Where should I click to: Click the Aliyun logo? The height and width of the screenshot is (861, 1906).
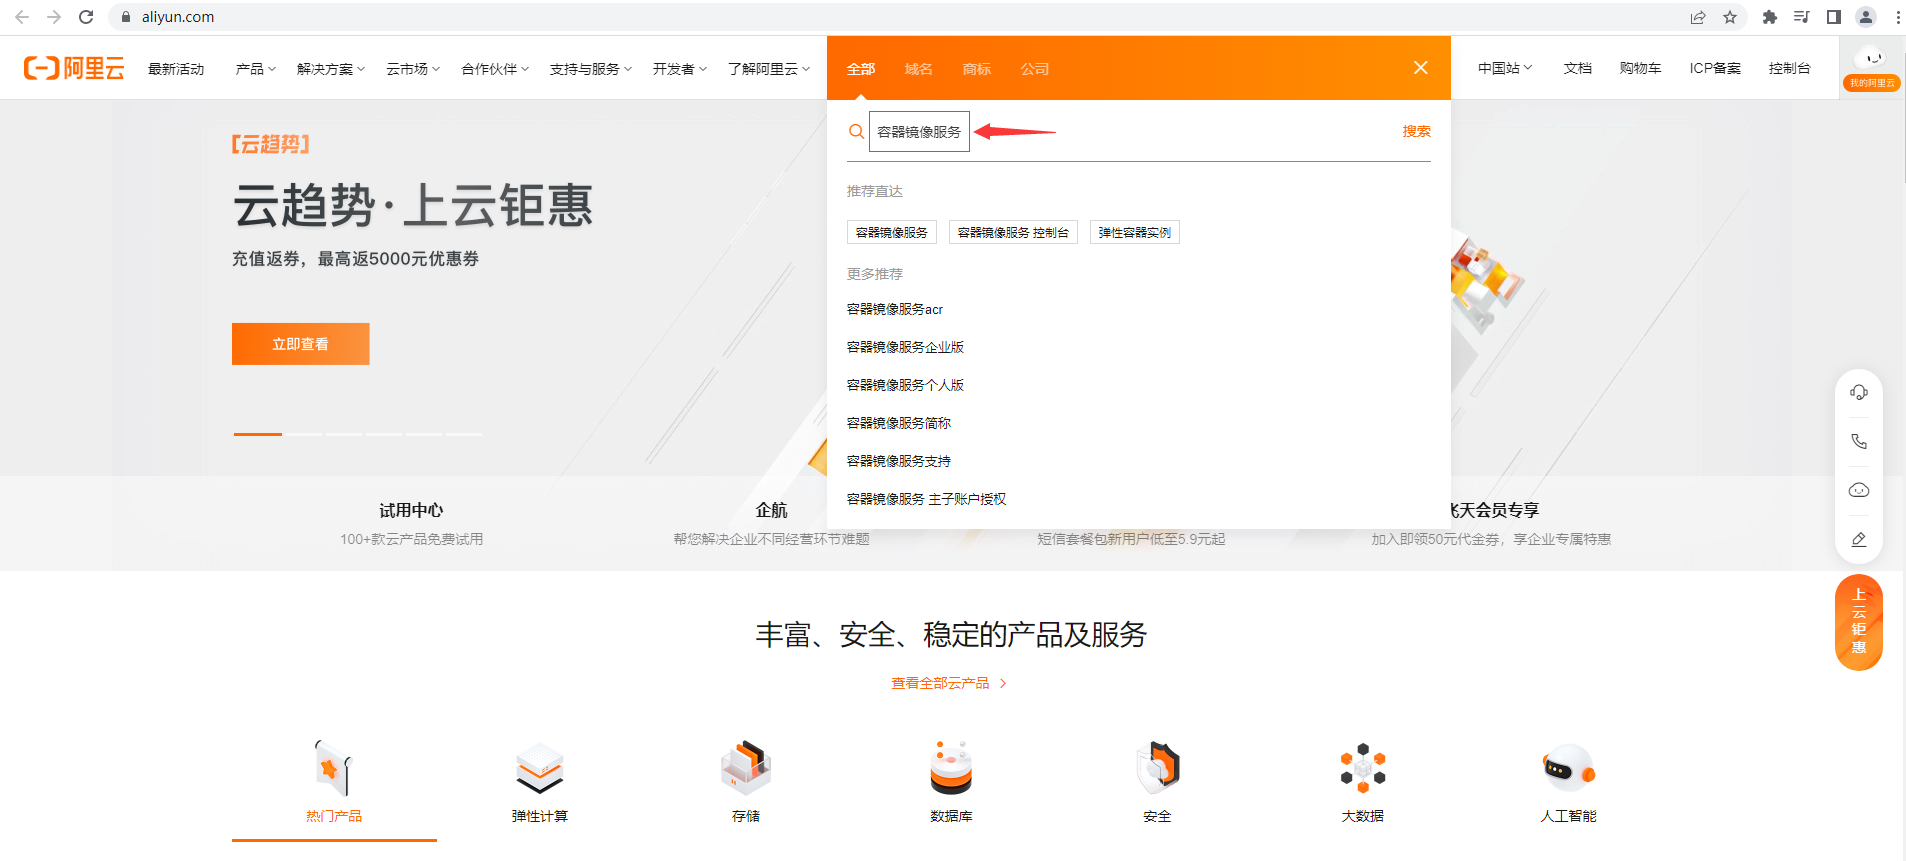74,68
